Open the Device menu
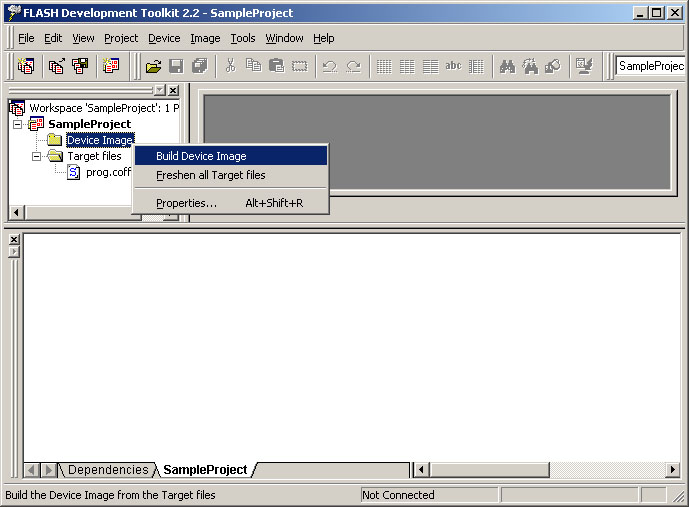 pos(164,38)
